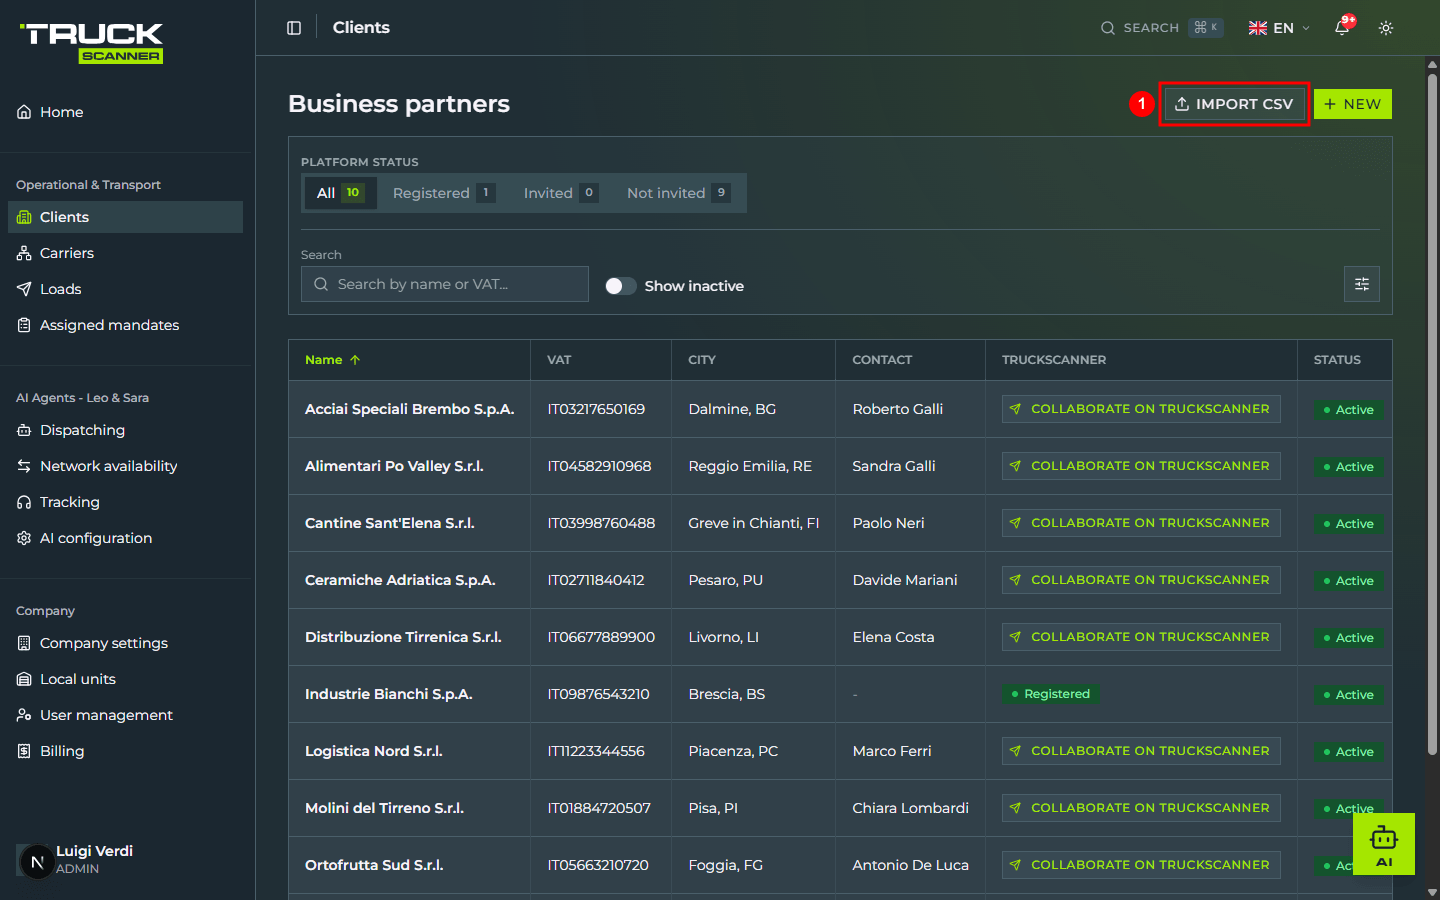This screenshot has height=900, width=1440.
Task: Filter by the Invited tab
Action: 560,193
